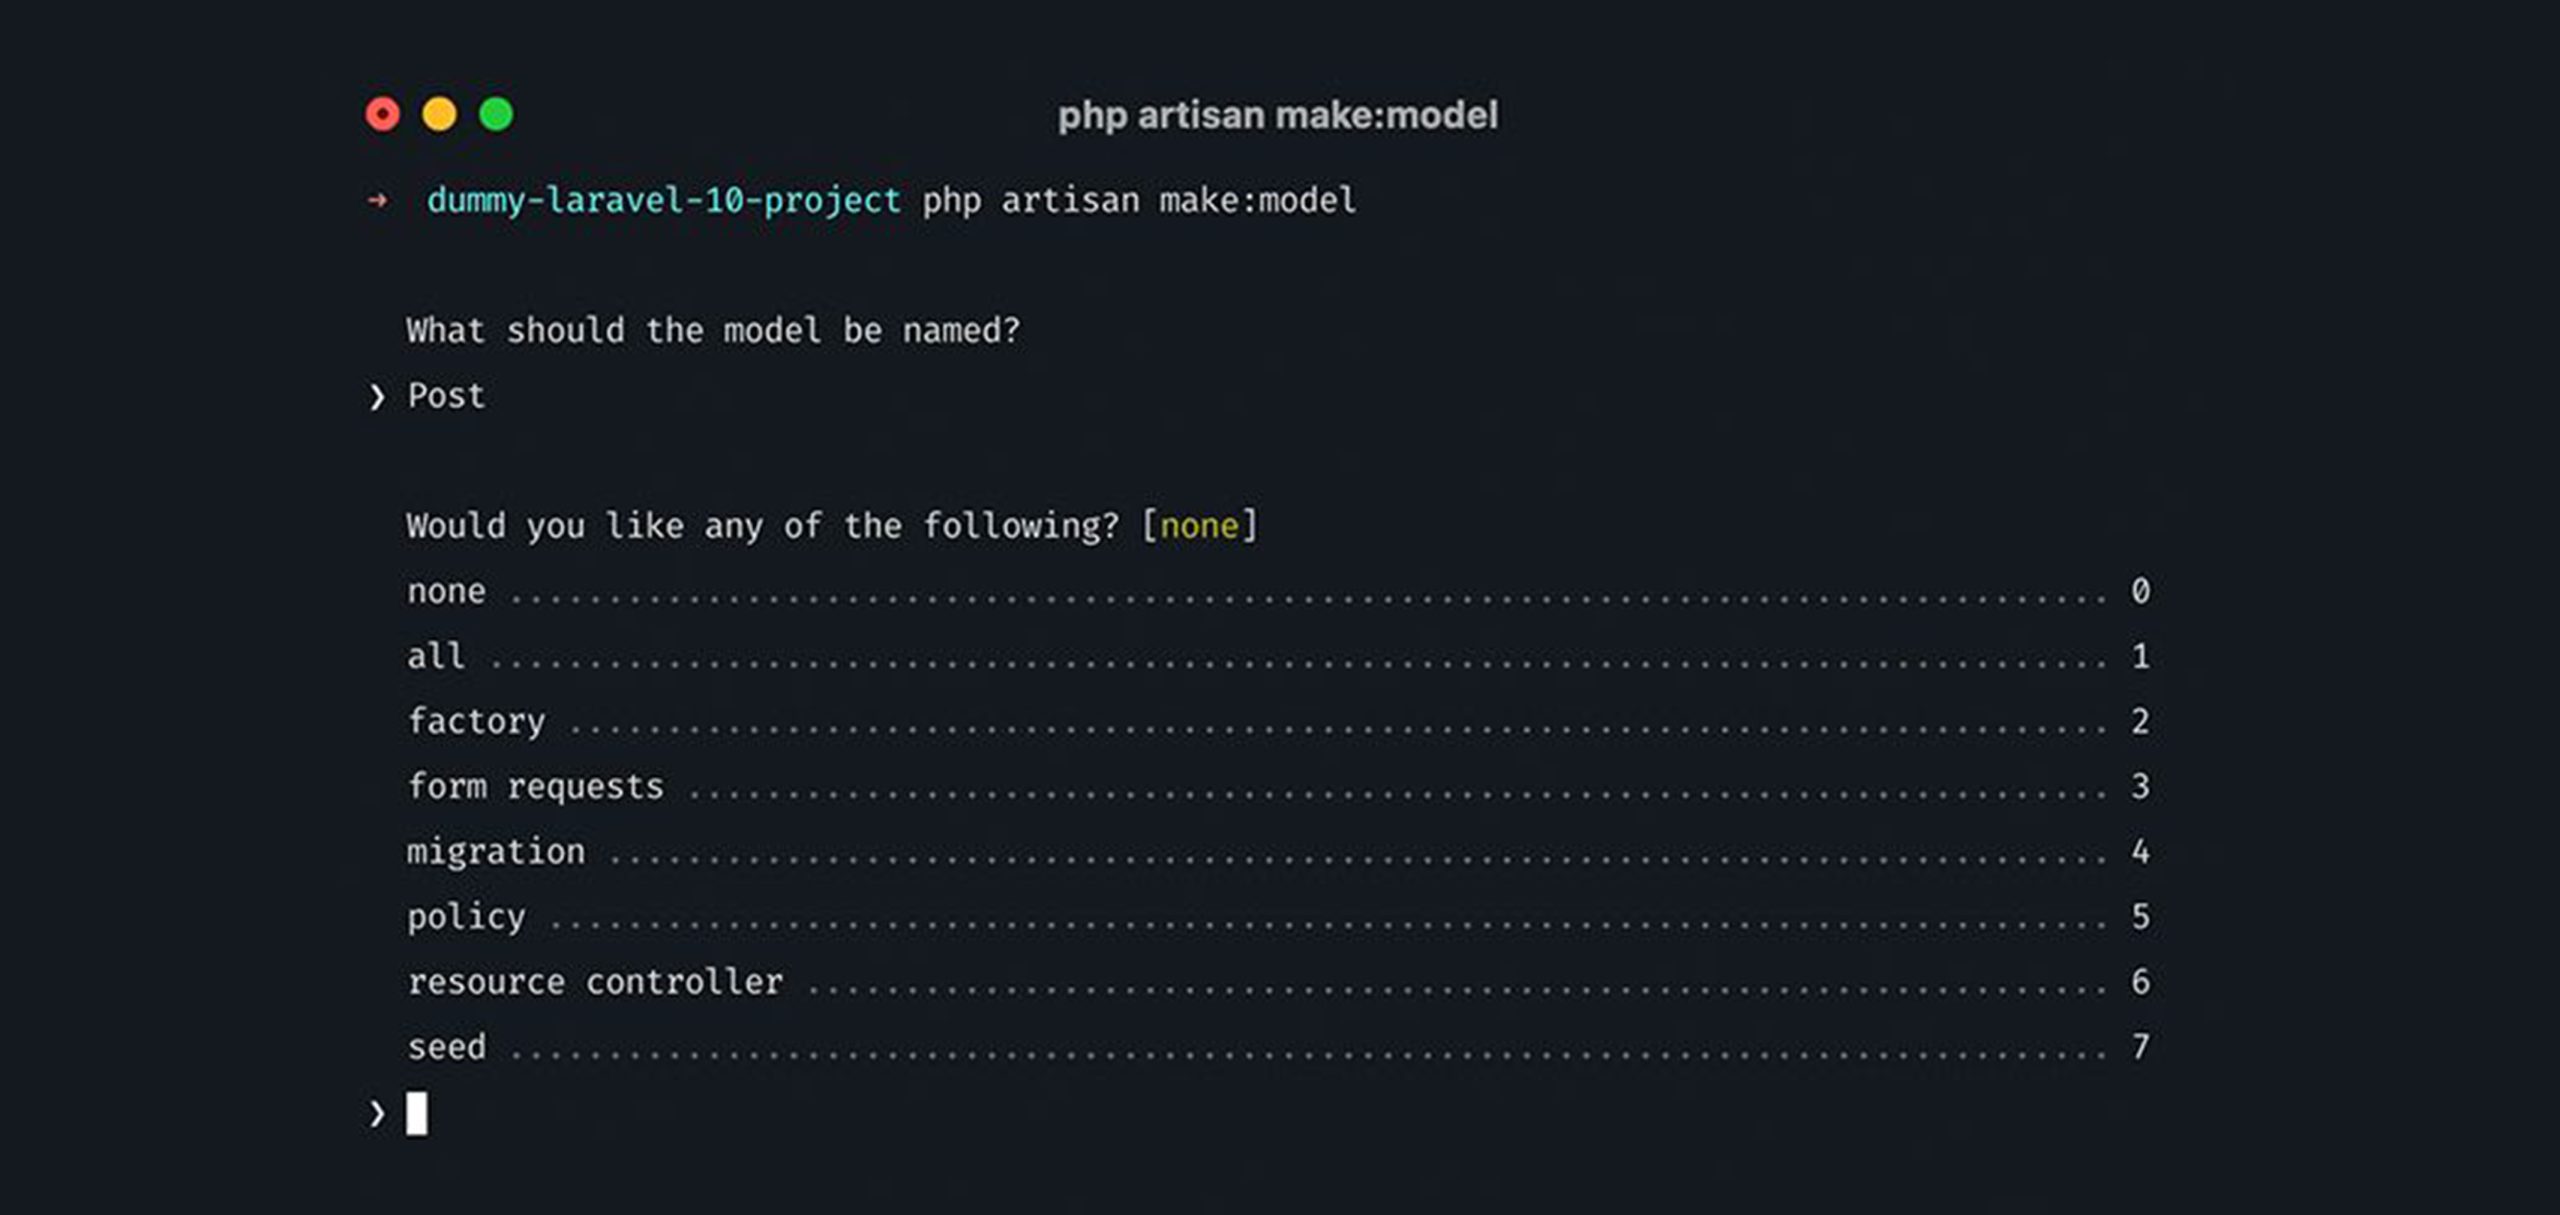Click the blinking cursor block at the input prompt
The image size is (2560, 1215).
point(417,1114)
